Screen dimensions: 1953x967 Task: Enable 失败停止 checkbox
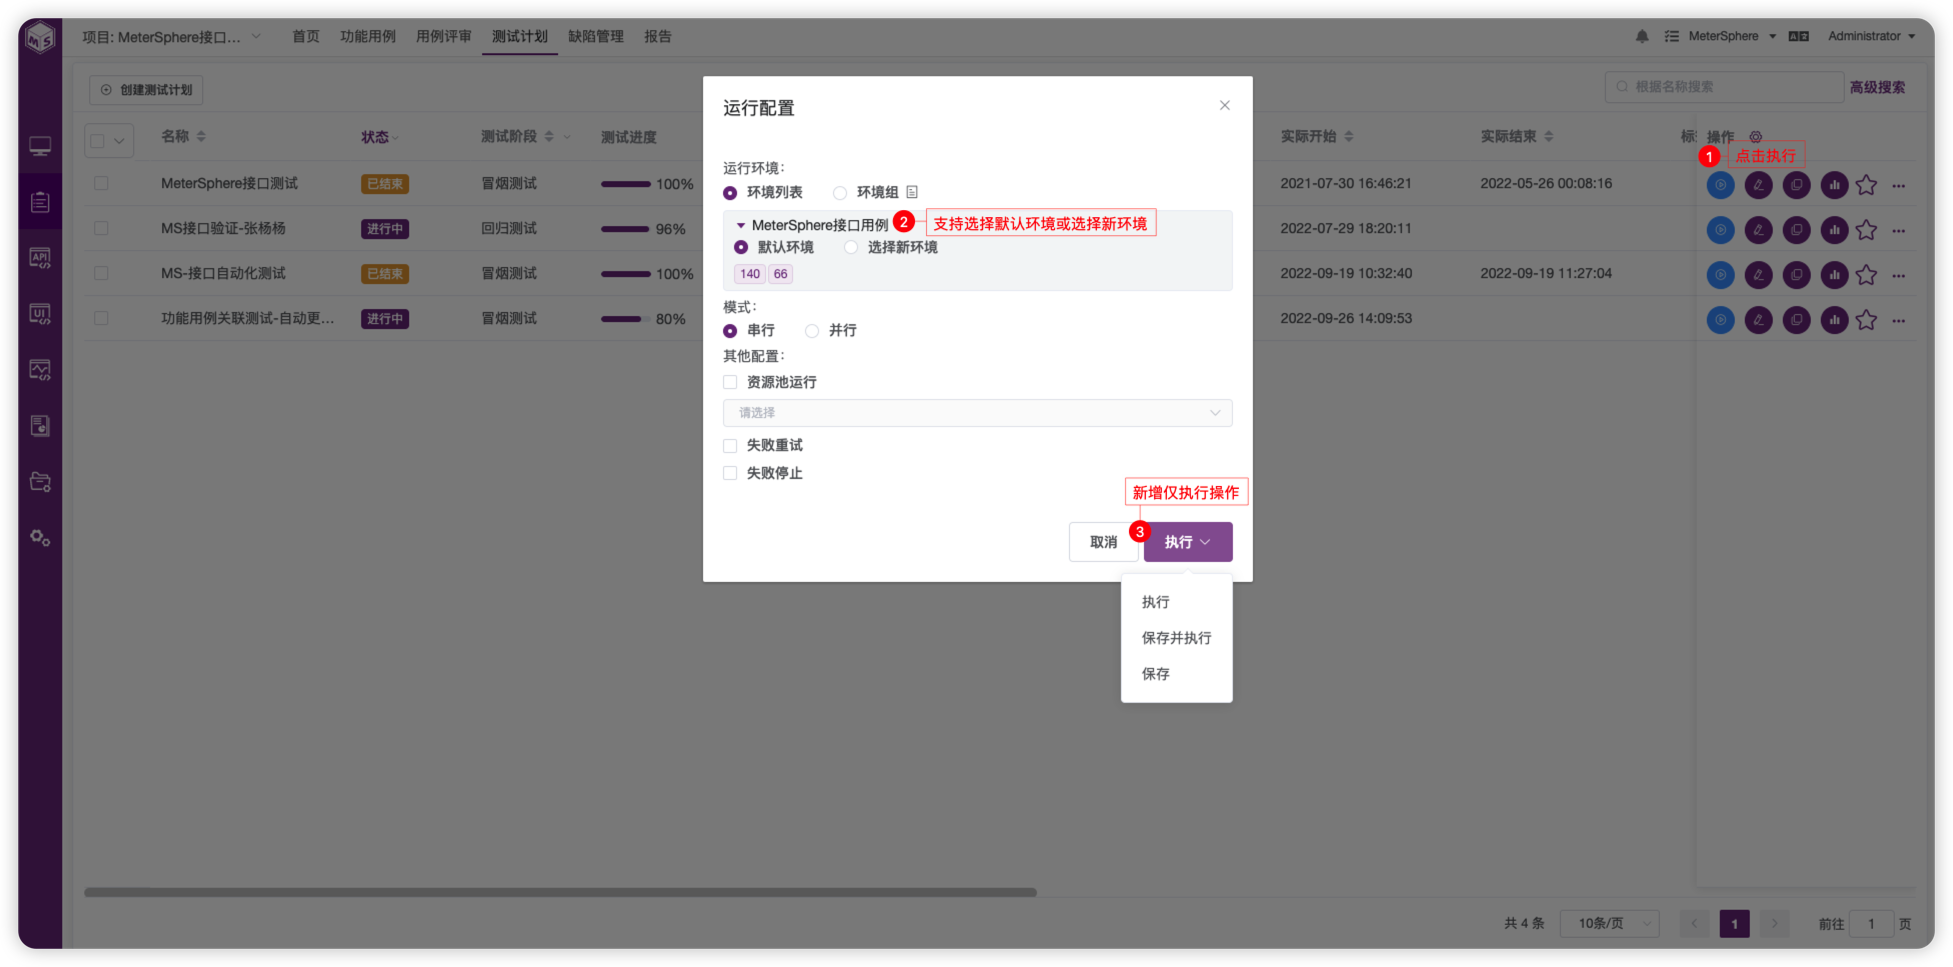click(730, 473)
